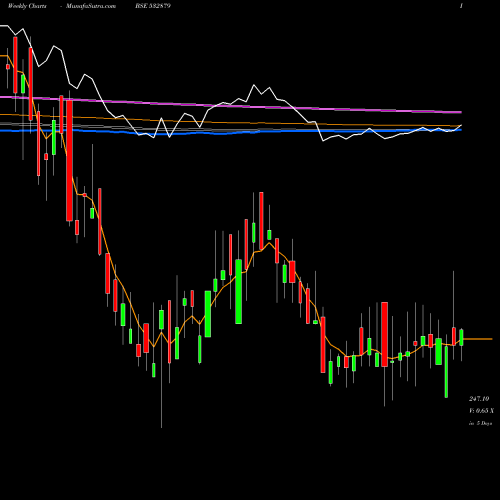Click the 247.10 price value
Viewport: 500px width, 500px height.
click(479, 399)
